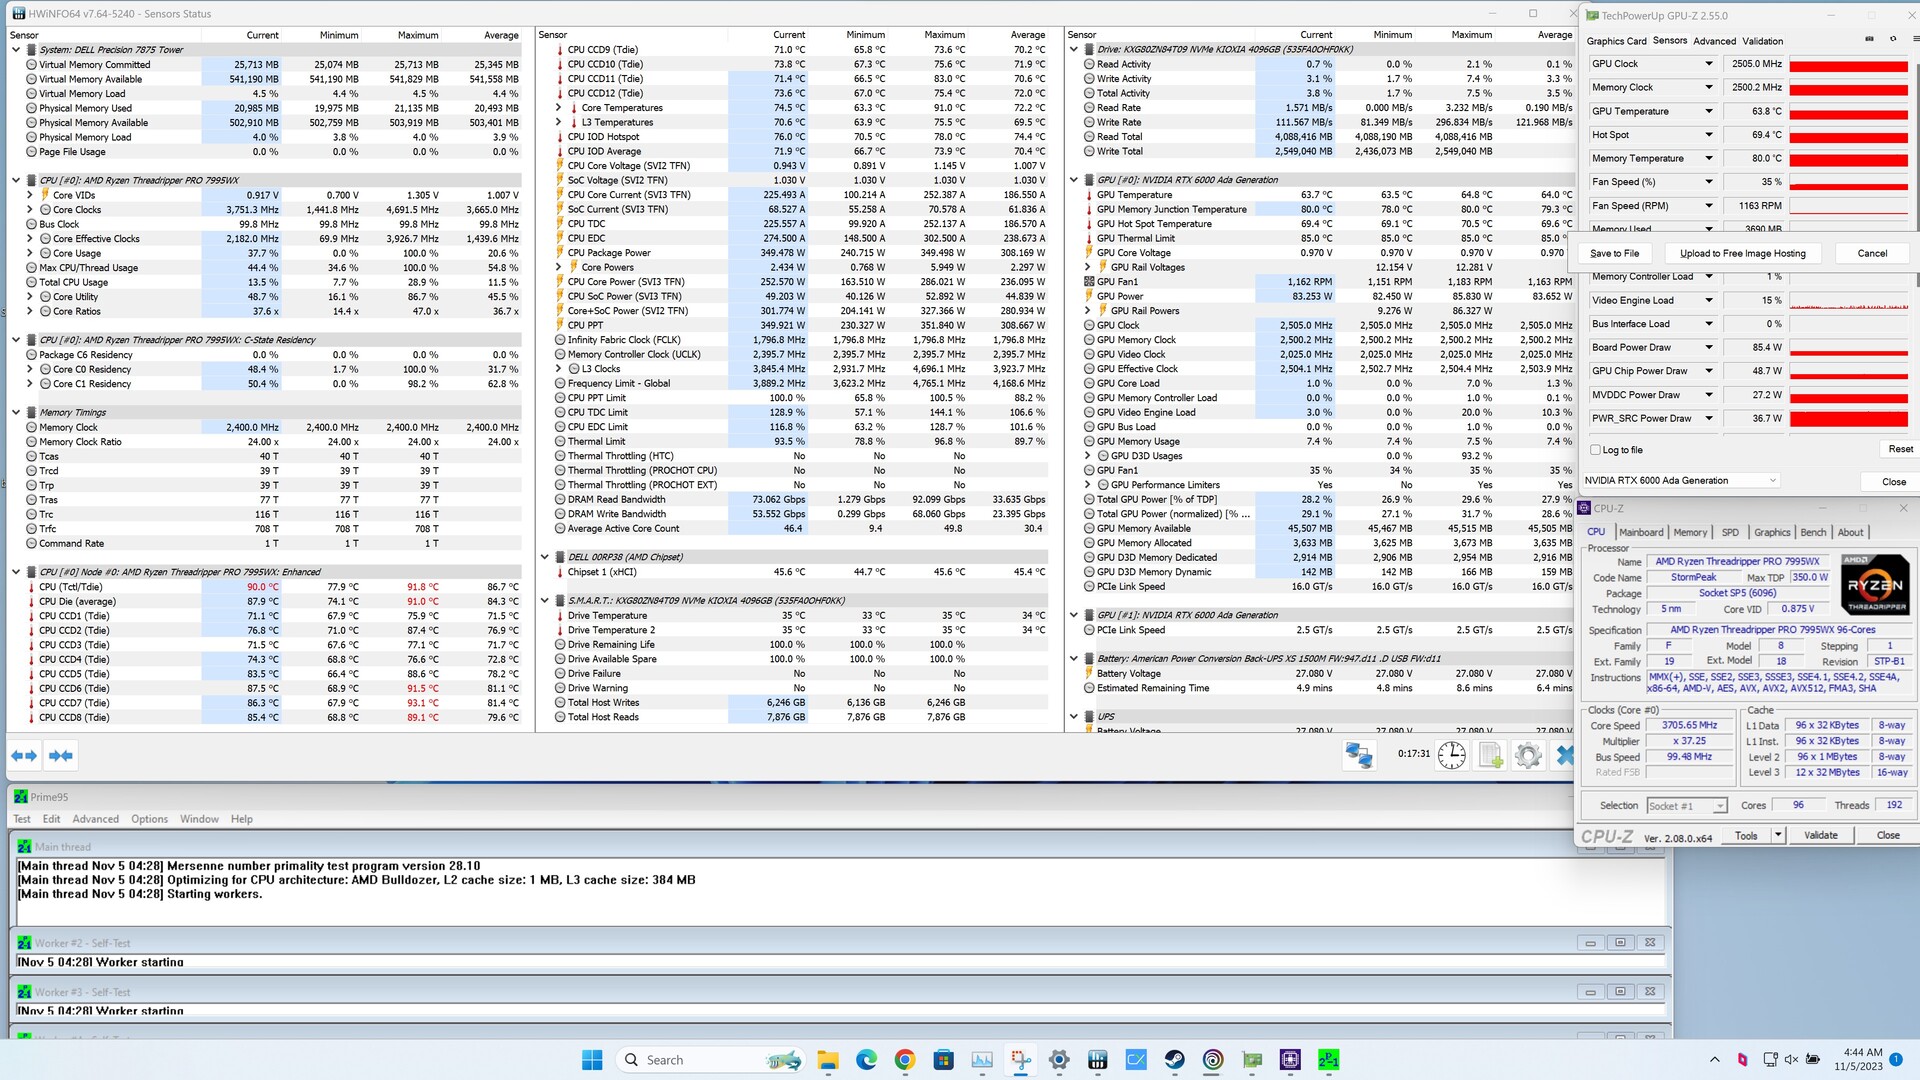Screen dimensions: 1920x1080
Task: Launch Microsoft Edge from the taskbar
Action: 866,1060
